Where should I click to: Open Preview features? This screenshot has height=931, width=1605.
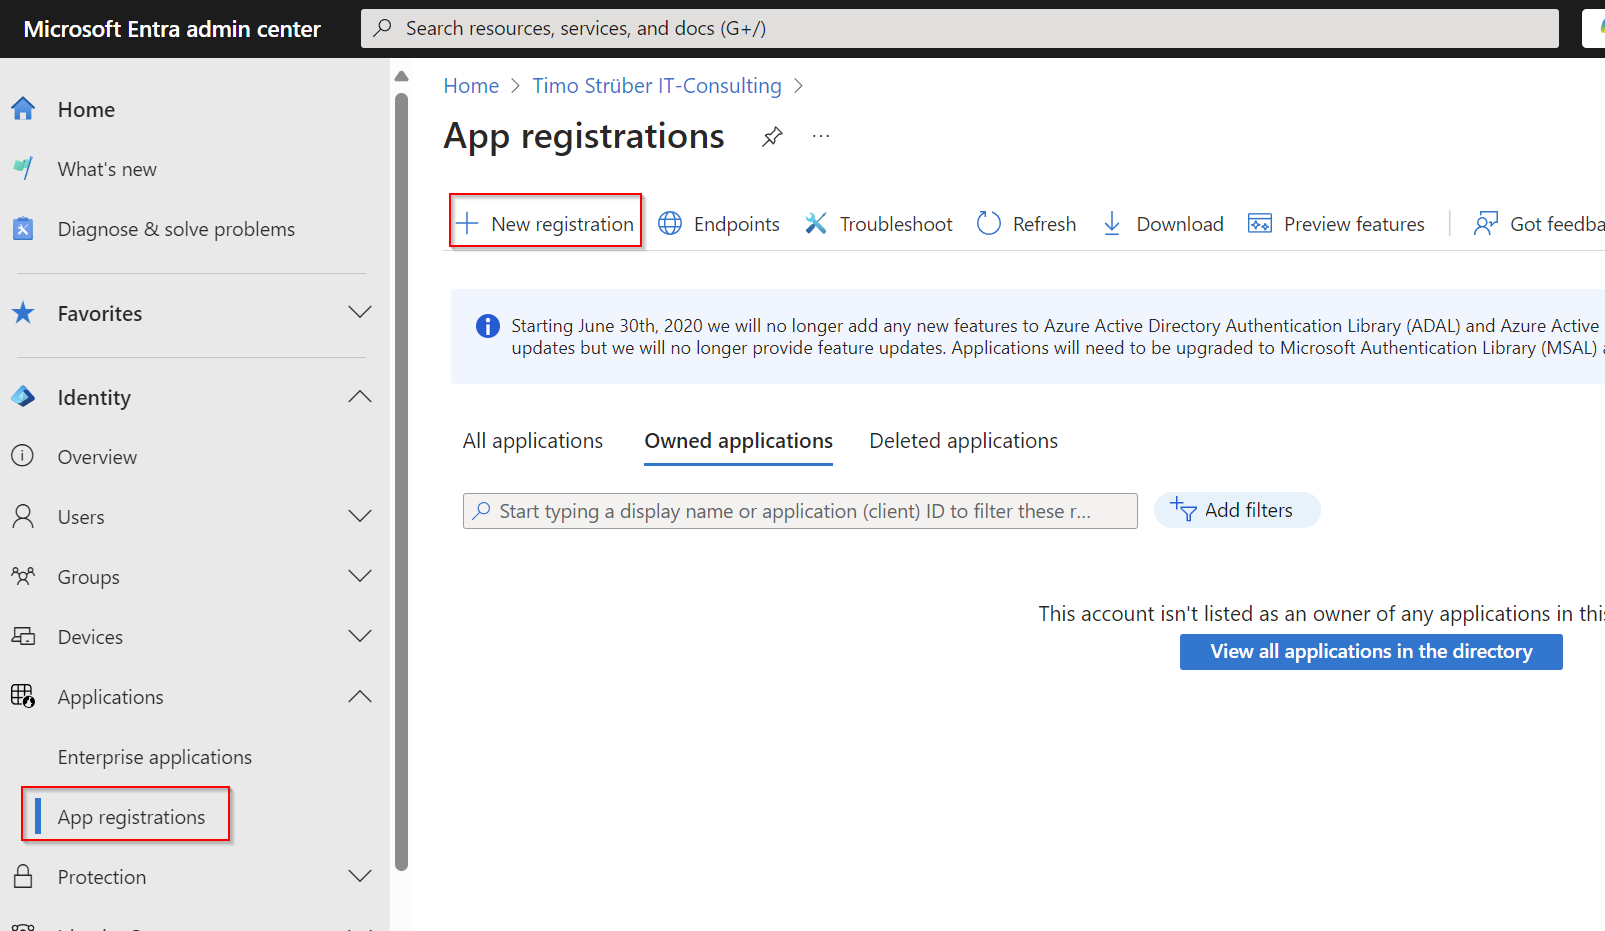point(1336,224)
